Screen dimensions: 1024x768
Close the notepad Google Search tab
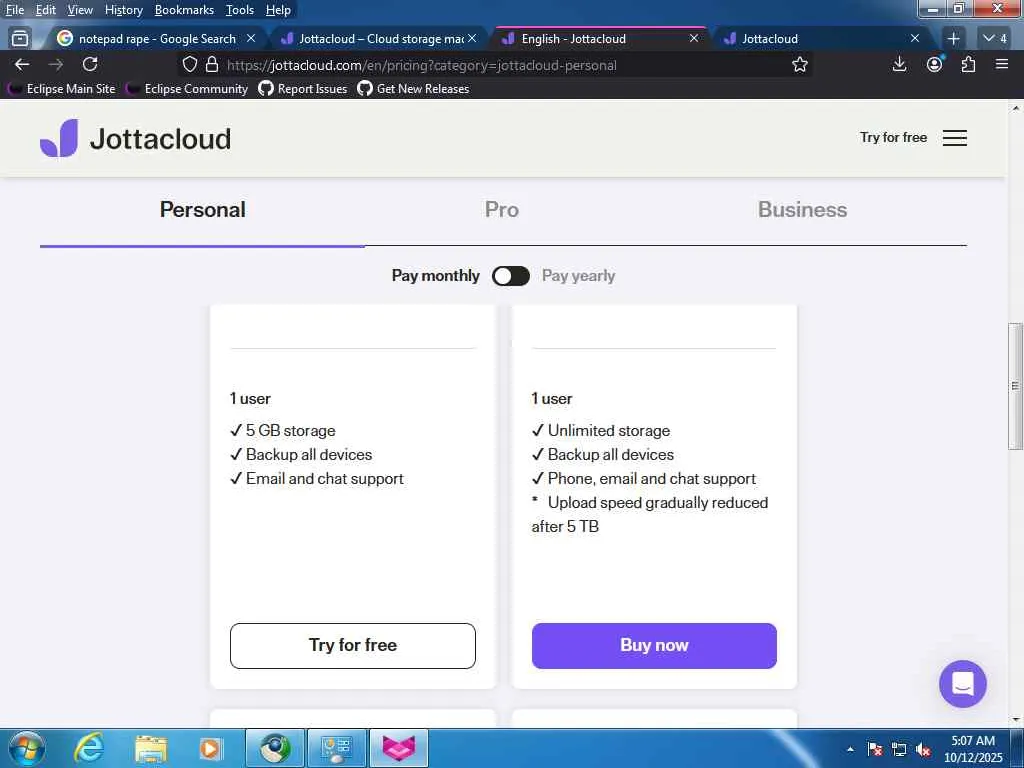click(251, 39)
